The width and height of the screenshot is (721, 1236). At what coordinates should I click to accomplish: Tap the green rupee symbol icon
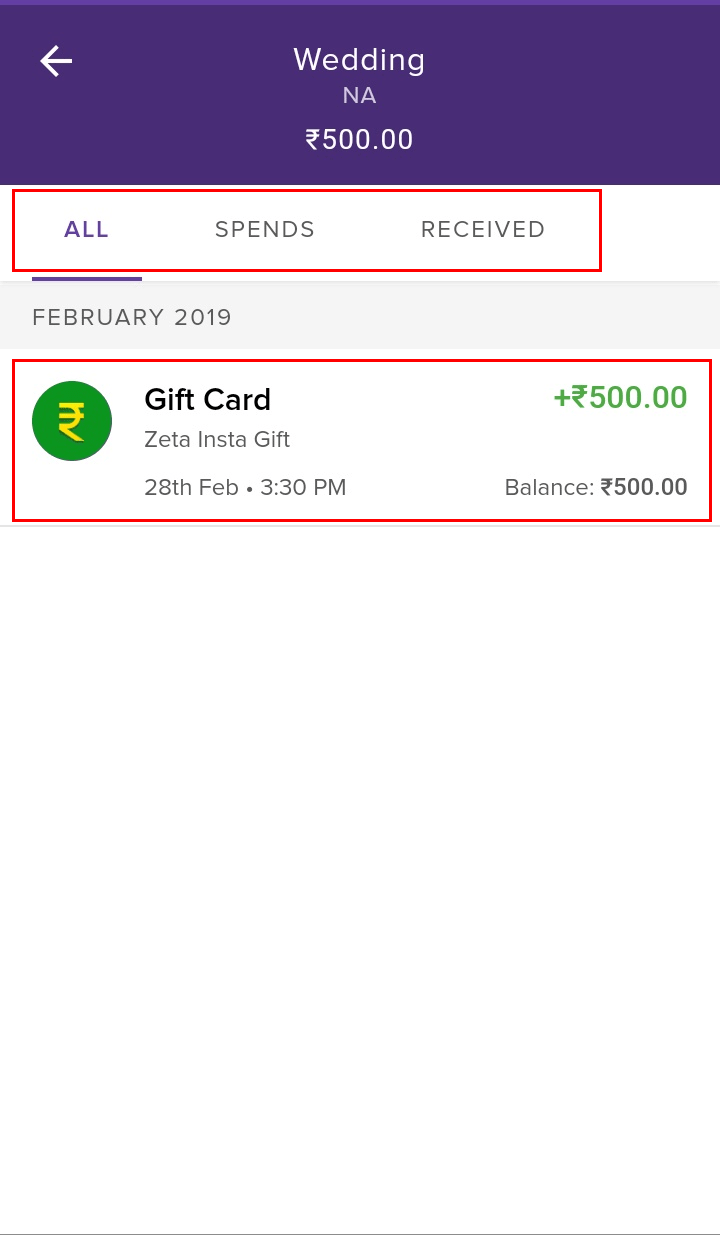point(72,421)
